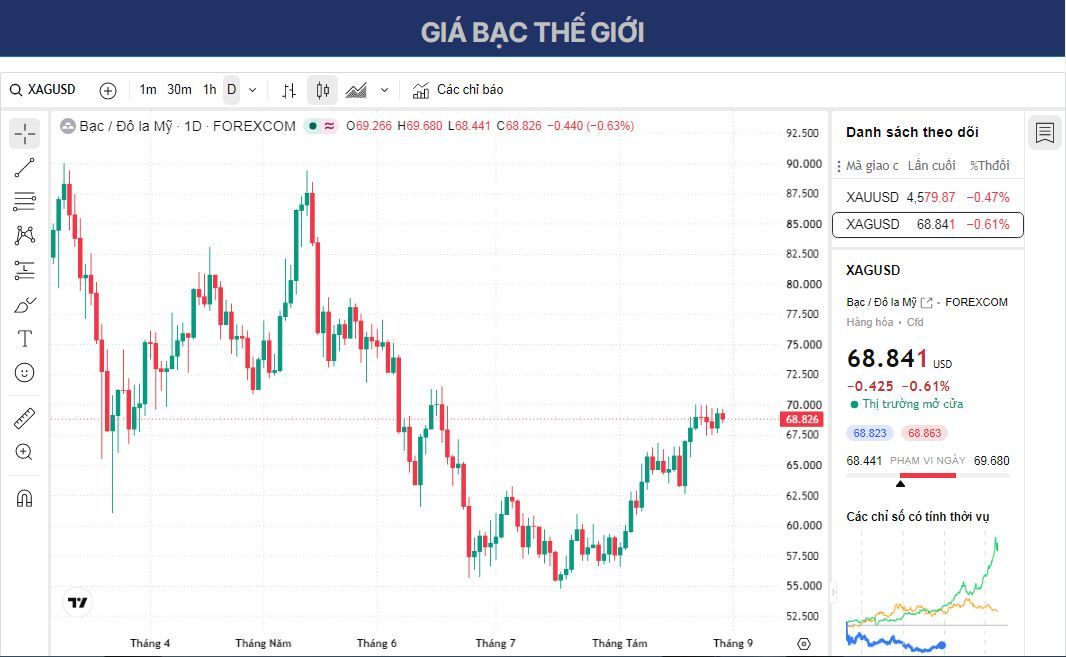Sort by %Thđổi column
The image size is (1066, 657).
click(989, 165)
